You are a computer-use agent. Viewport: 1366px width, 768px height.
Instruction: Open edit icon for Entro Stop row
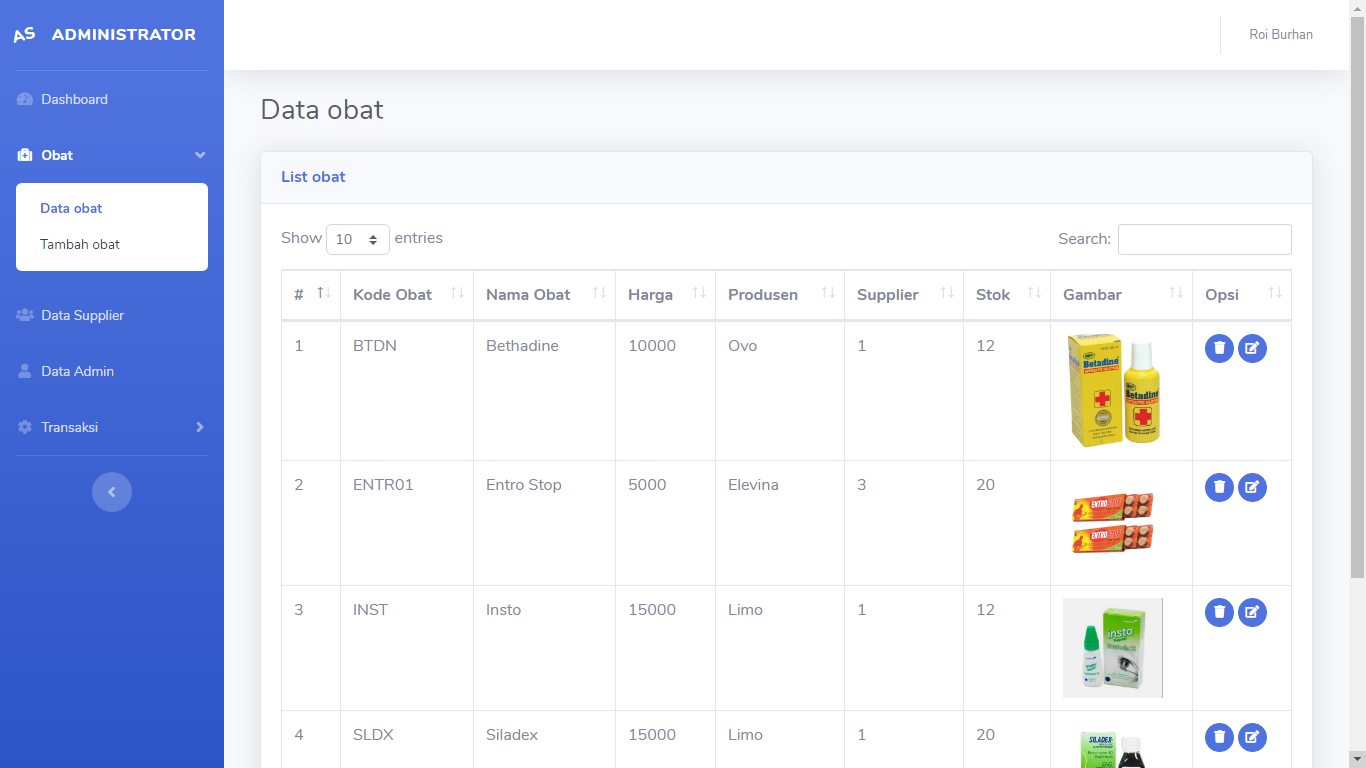click(1252, 487)
